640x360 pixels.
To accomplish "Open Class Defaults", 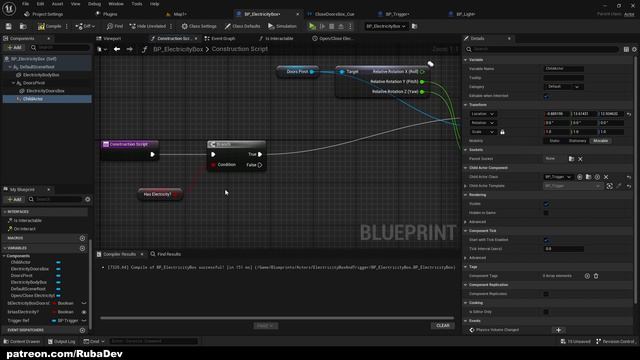I will tap(242, 26).
